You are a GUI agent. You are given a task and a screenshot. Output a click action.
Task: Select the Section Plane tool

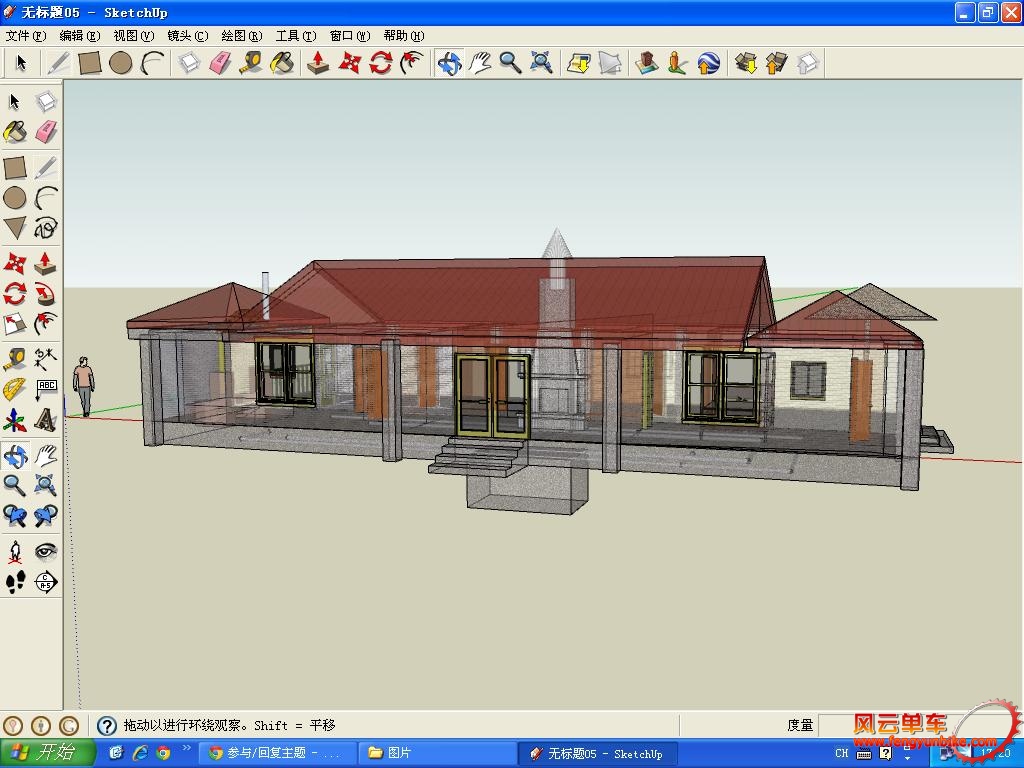(46, 582)
